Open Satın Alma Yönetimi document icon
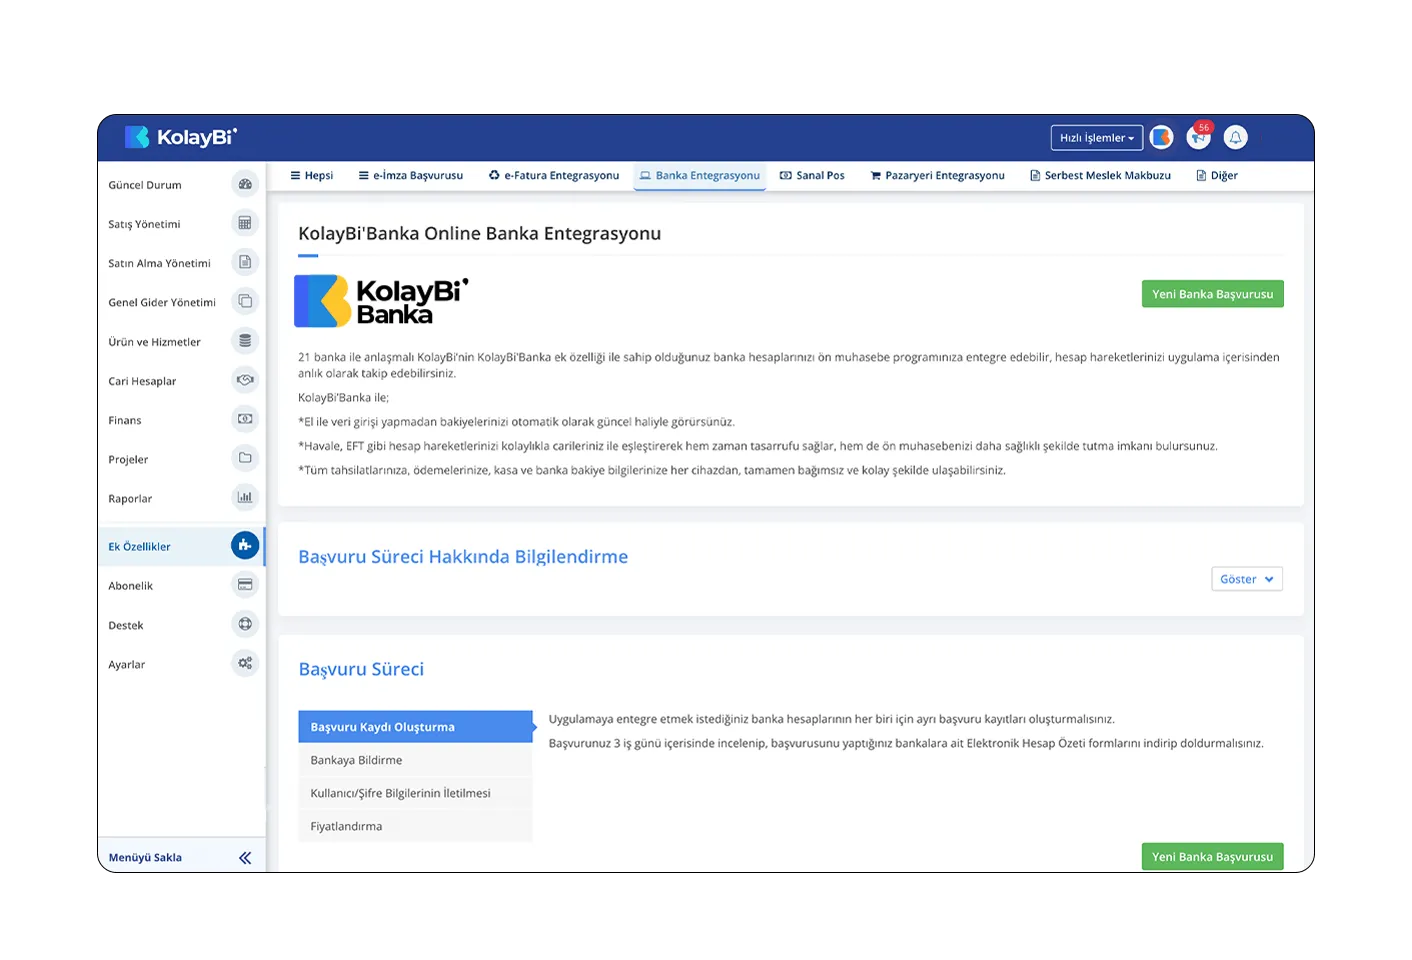This screenshot has height=960, width=1412. pyautogui.click(x=245, y=262)
